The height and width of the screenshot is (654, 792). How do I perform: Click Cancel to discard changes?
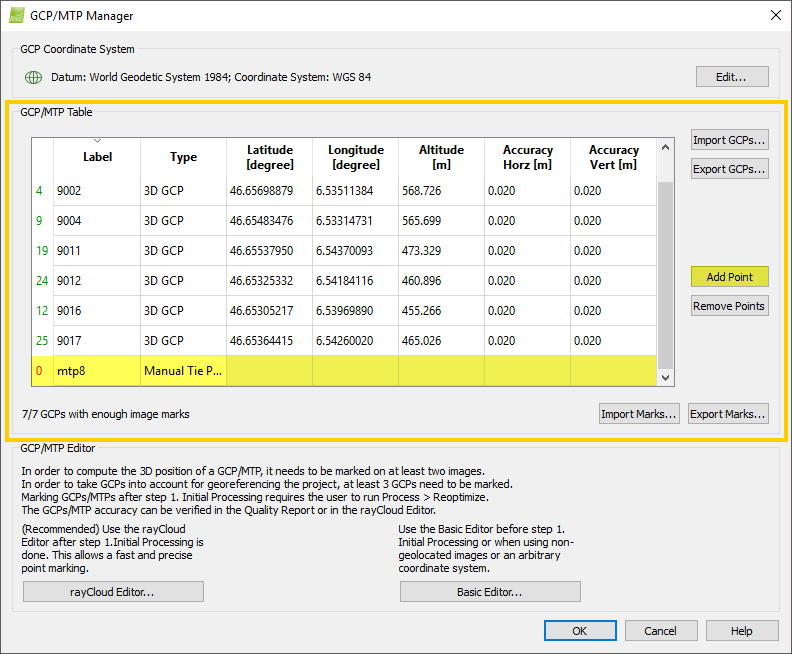pyautogui.click(x=660, y=631)
